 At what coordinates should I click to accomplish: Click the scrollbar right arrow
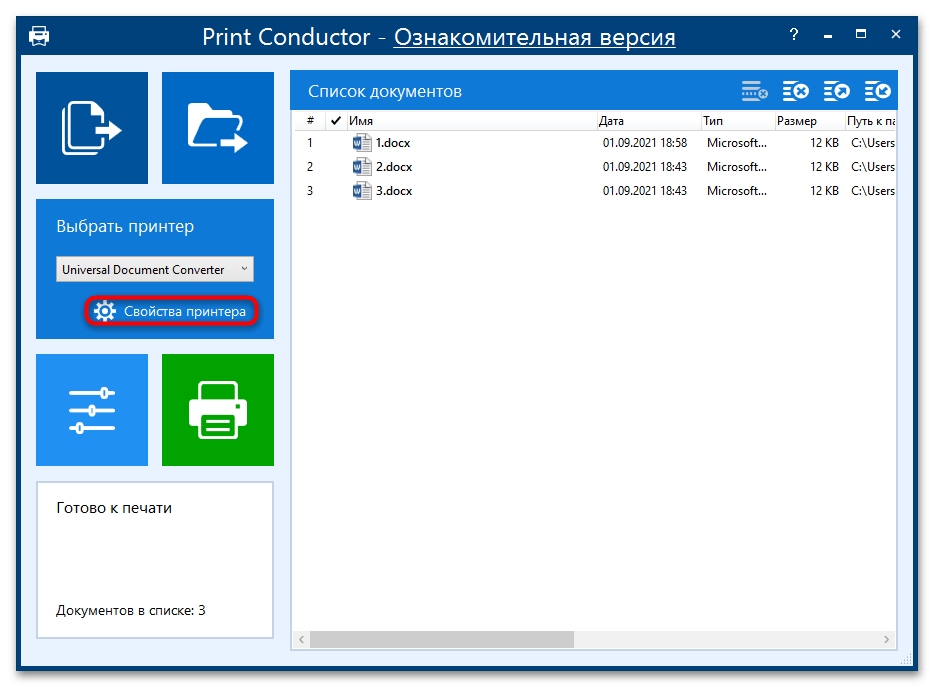pos(886,639)
